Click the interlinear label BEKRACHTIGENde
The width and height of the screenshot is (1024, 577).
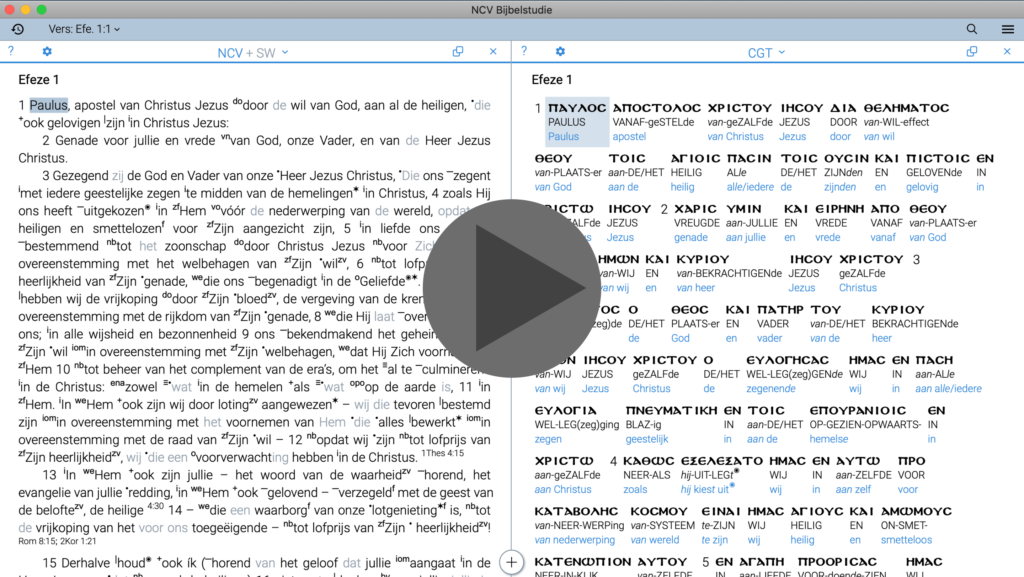[915, 324]
